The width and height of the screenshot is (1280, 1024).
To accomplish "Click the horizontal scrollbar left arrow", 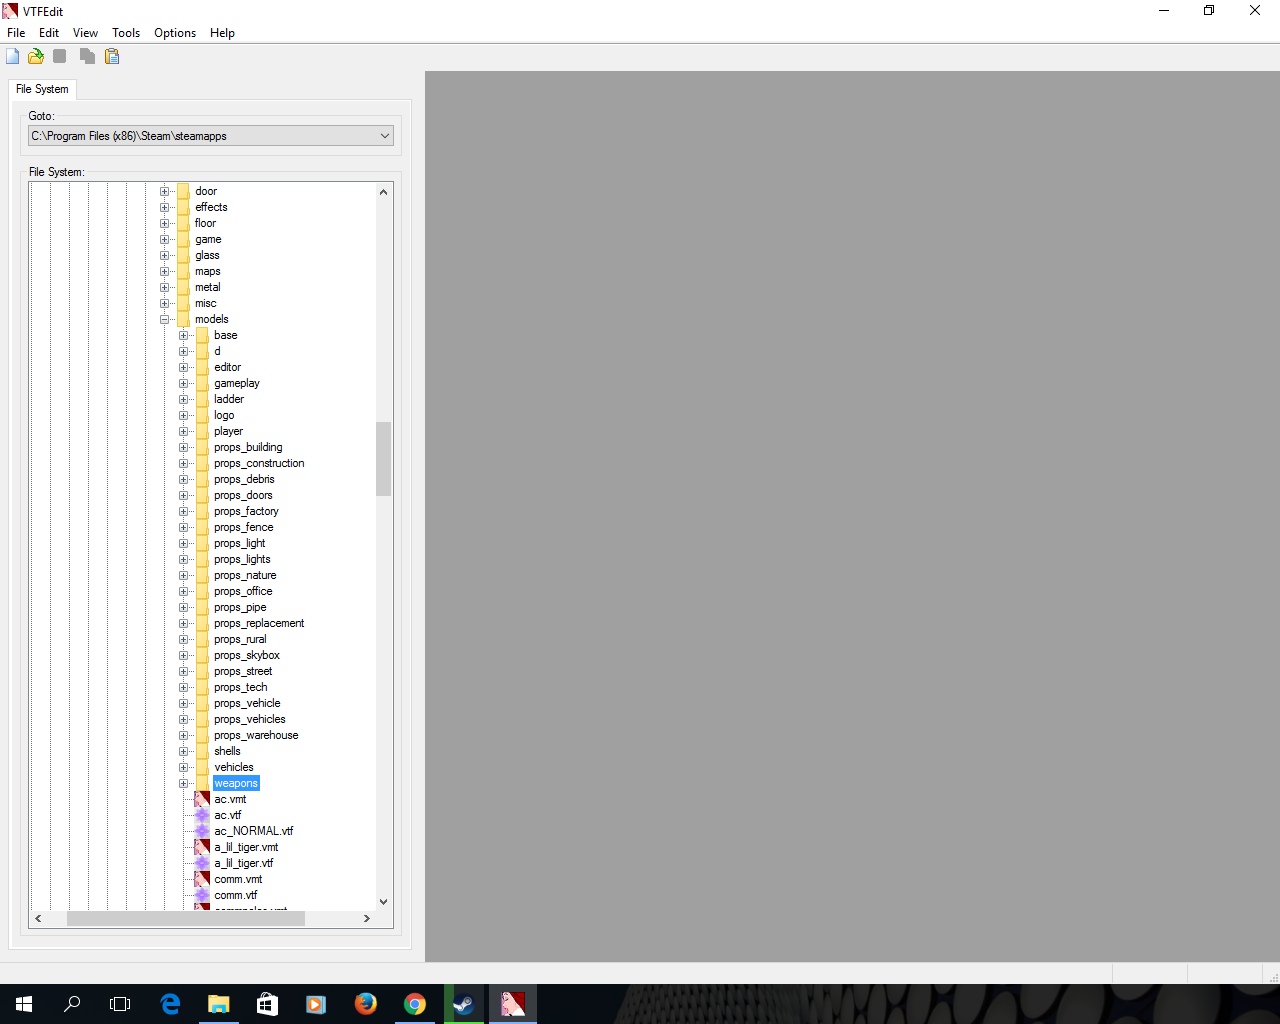I will point(38,918).
